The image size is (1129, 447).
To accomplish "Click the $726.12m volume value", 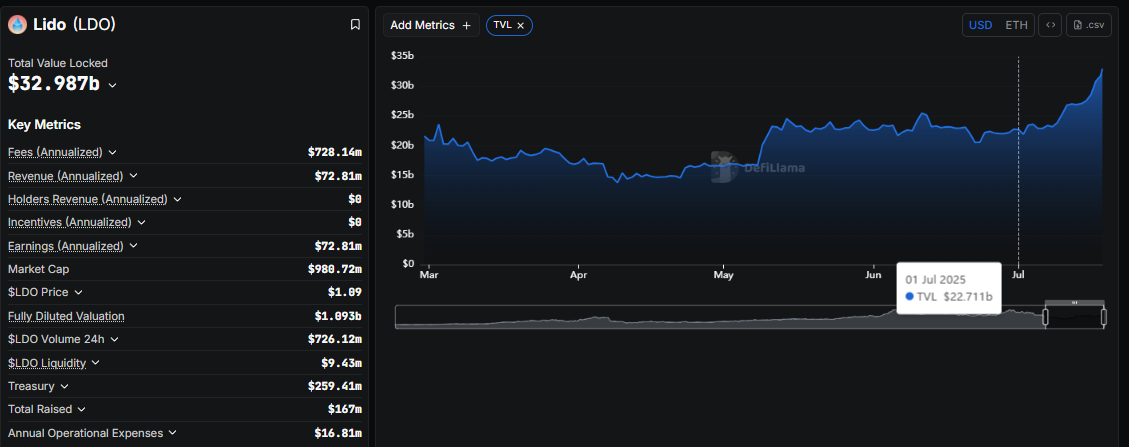I will pos(334,339).
